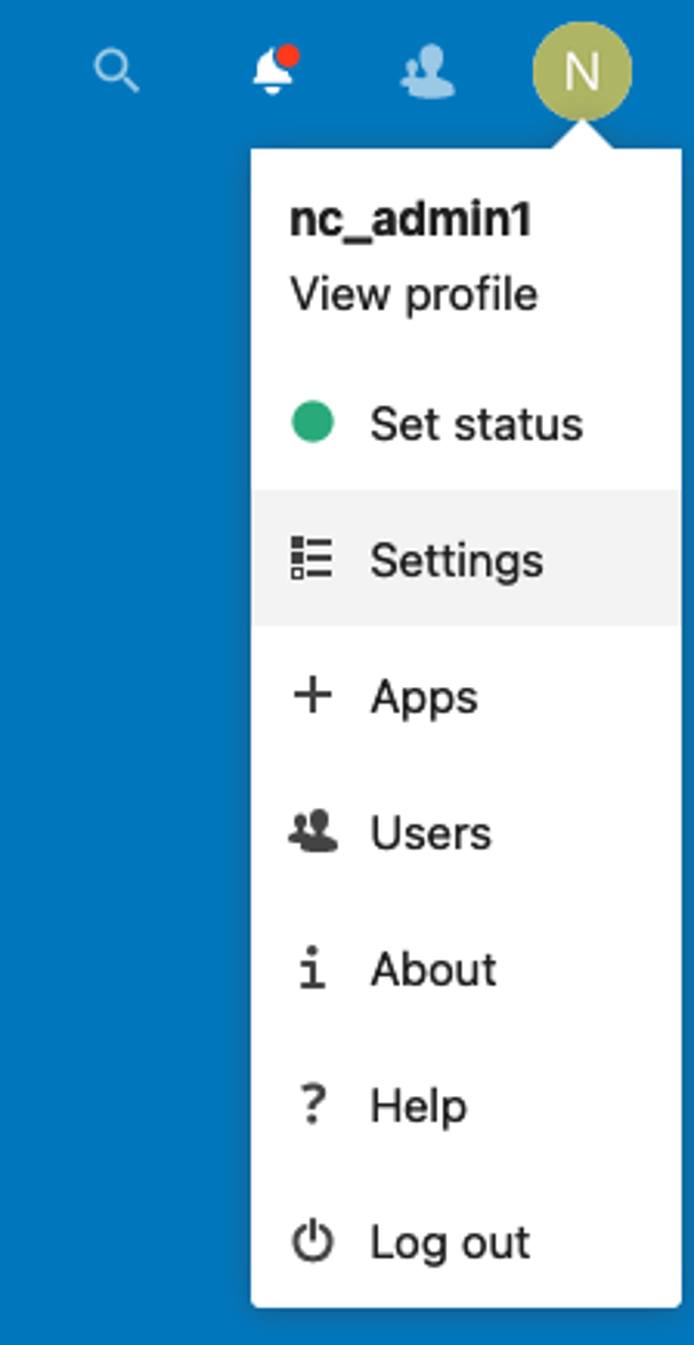Screen dimensions: 694x1345
Task: Toggle your online status via the green dot
Action: point(311,423)
